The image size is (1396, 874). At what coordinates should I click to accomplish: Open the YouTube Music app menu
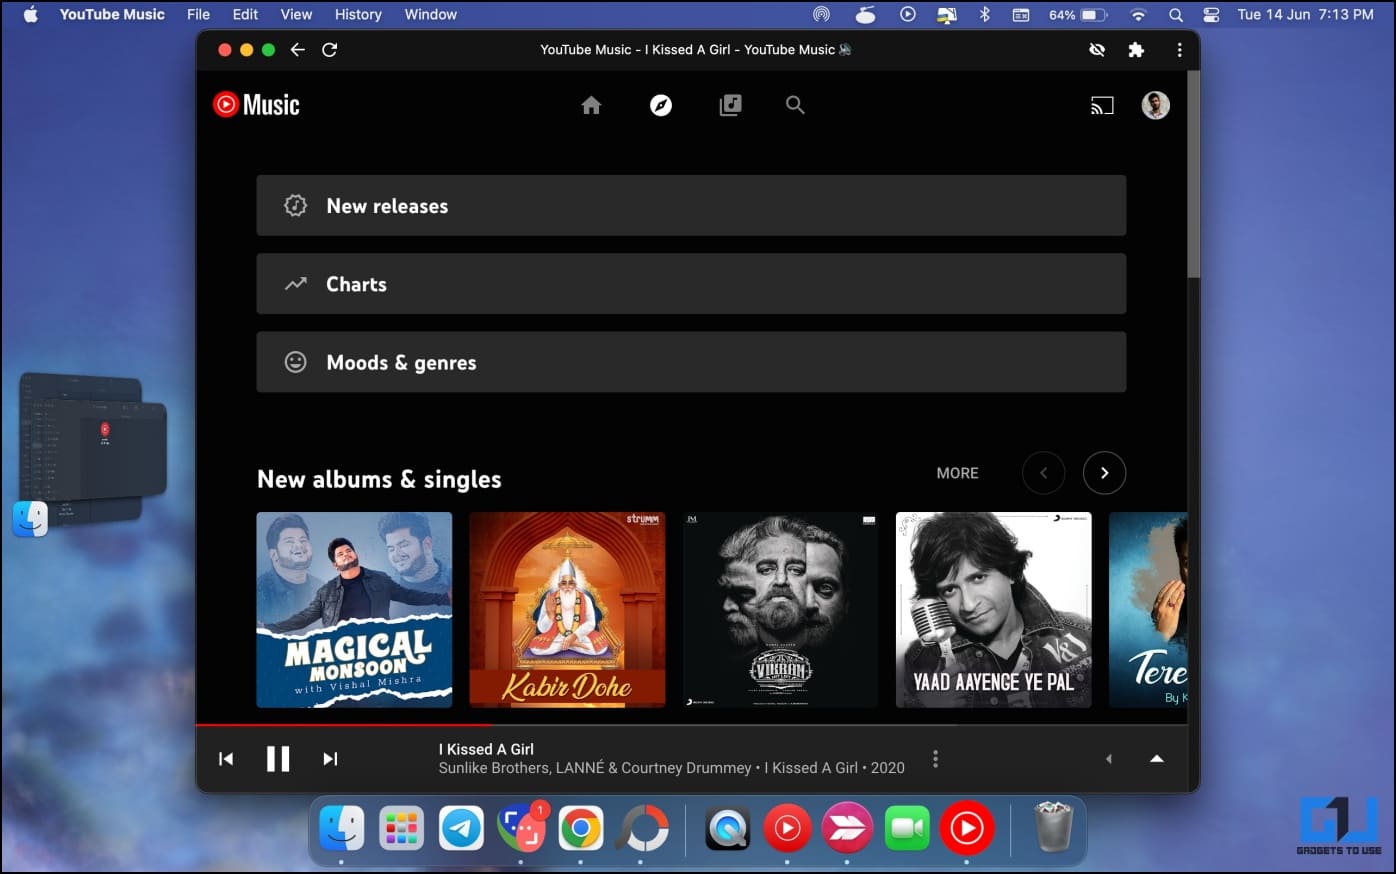(x=112, y=14)
